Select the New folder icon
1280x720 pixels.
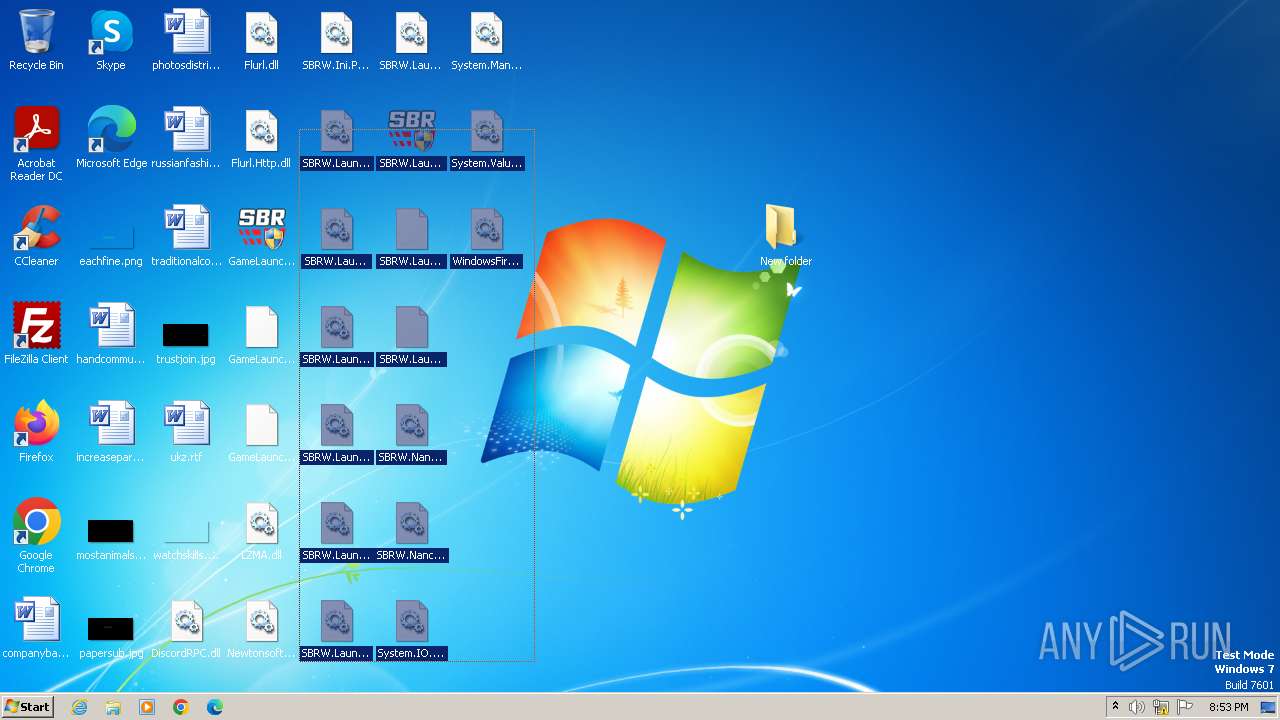[x=785, y=237]
